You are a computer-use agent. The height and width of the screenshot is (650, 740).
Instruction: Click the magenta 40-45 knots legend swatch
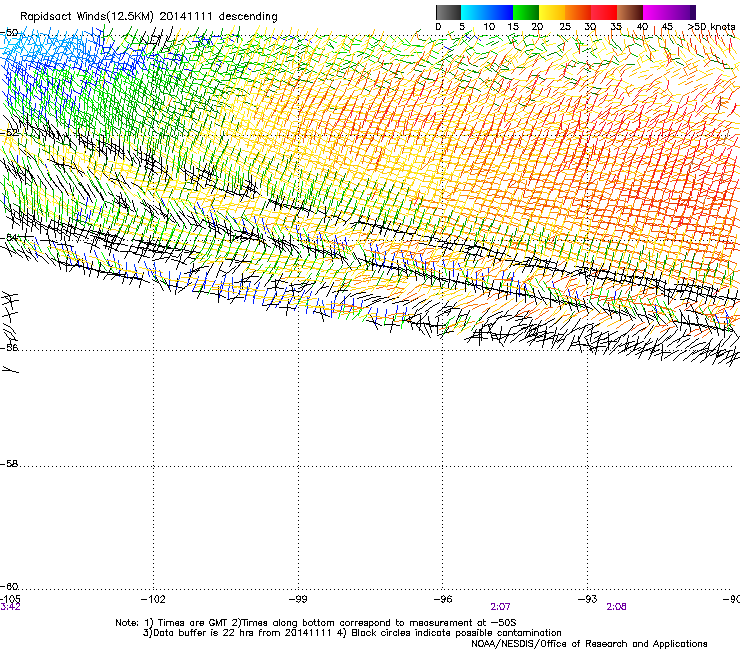pos(656,12)
